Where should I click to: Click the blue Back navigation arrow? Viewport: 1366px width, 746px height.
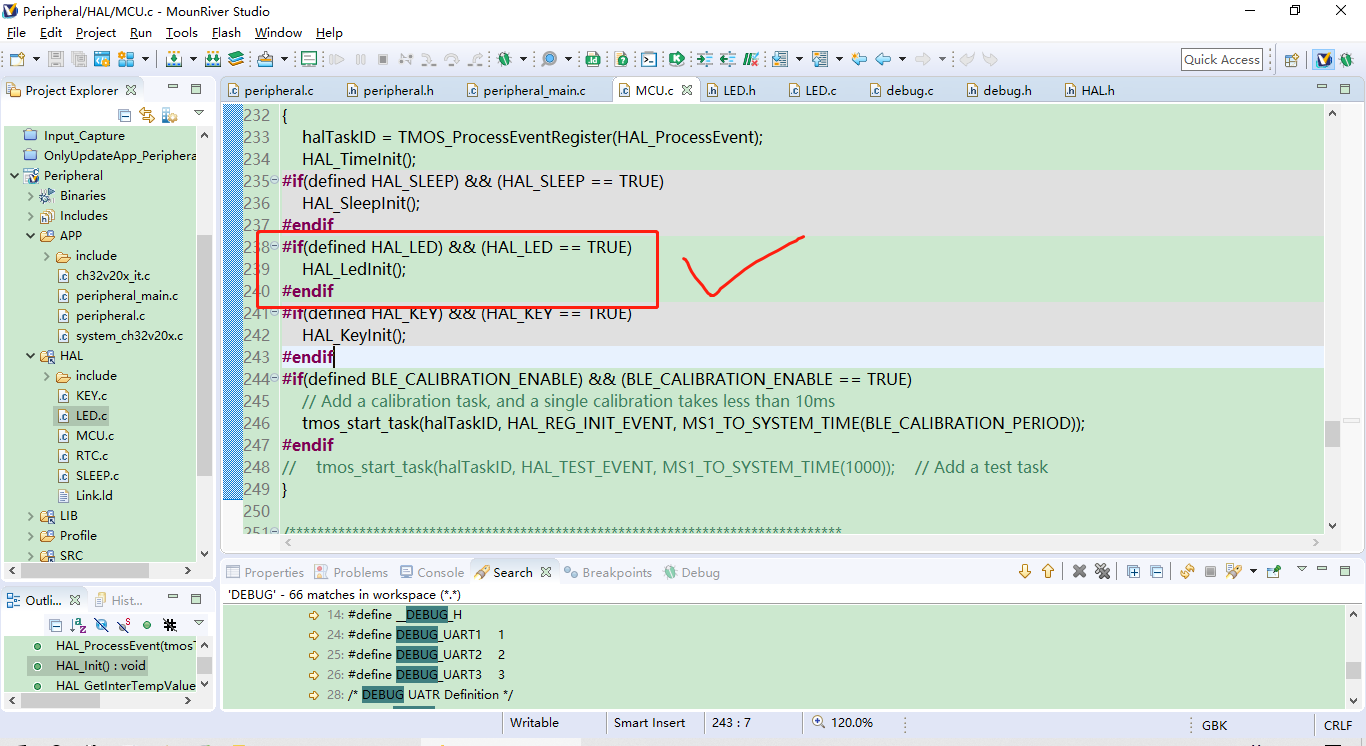882,59
